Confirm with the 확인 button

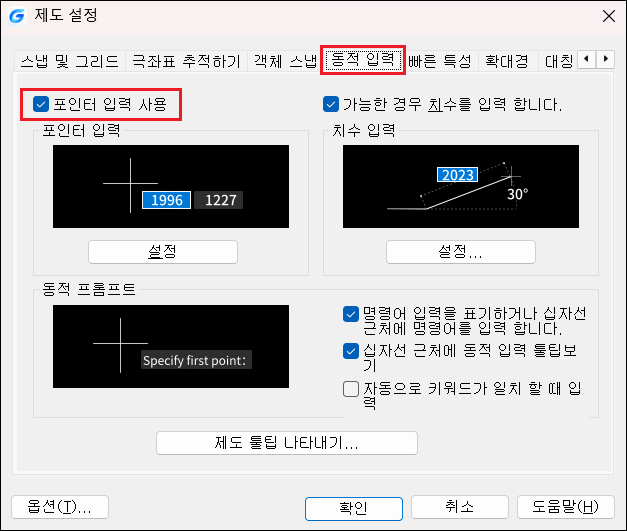pos(353,509)
